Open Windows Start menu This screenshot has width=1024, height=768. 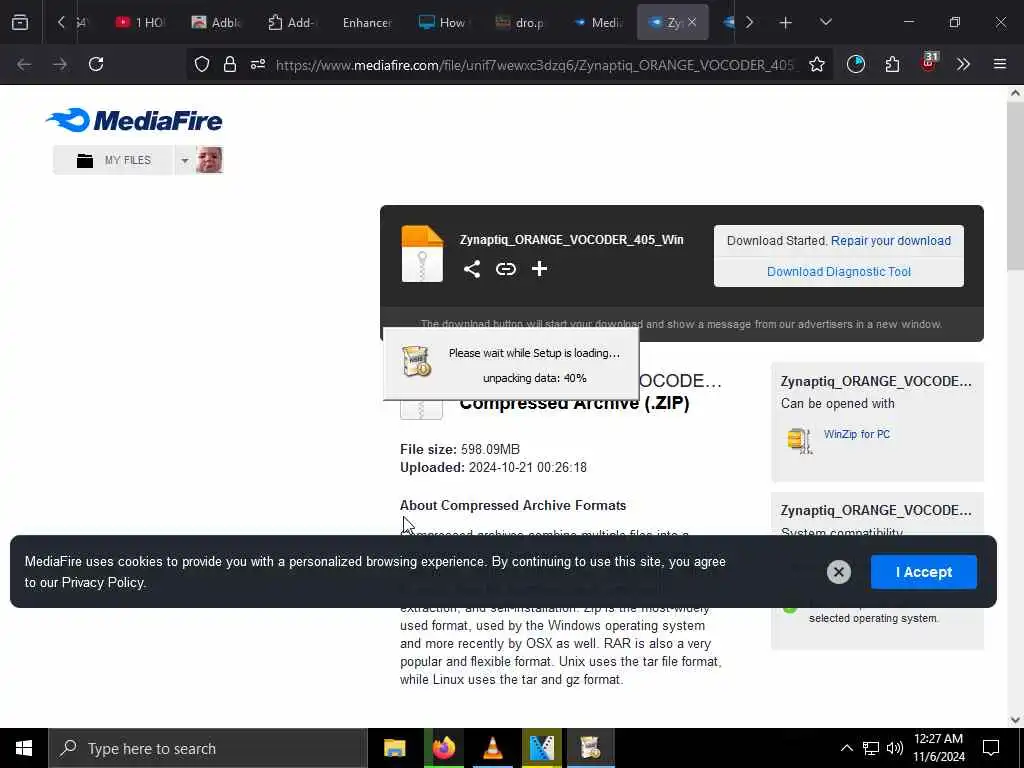[24, 748]
